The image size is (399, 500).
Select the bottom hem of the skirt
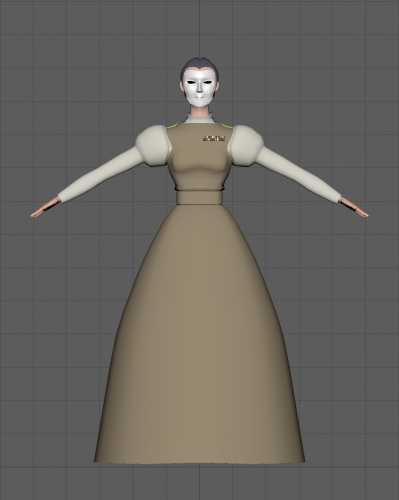pyautogui.click(x=199, y=462)
